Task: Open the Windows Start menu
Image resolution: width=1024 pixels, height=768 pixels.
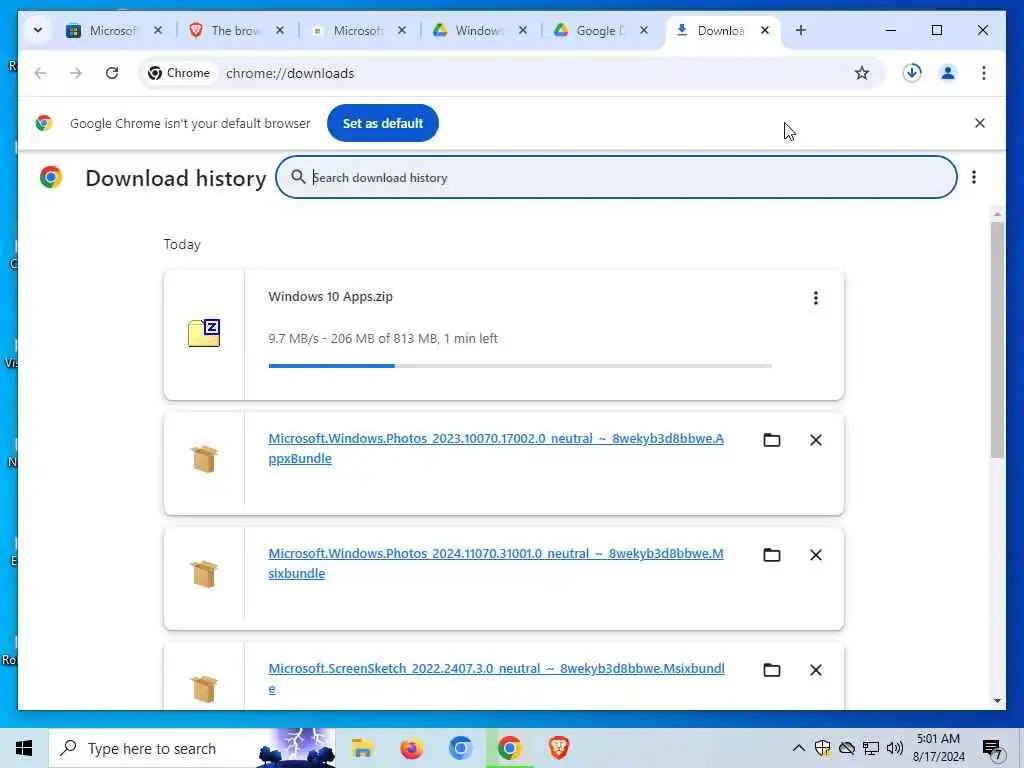Action: 24,748
